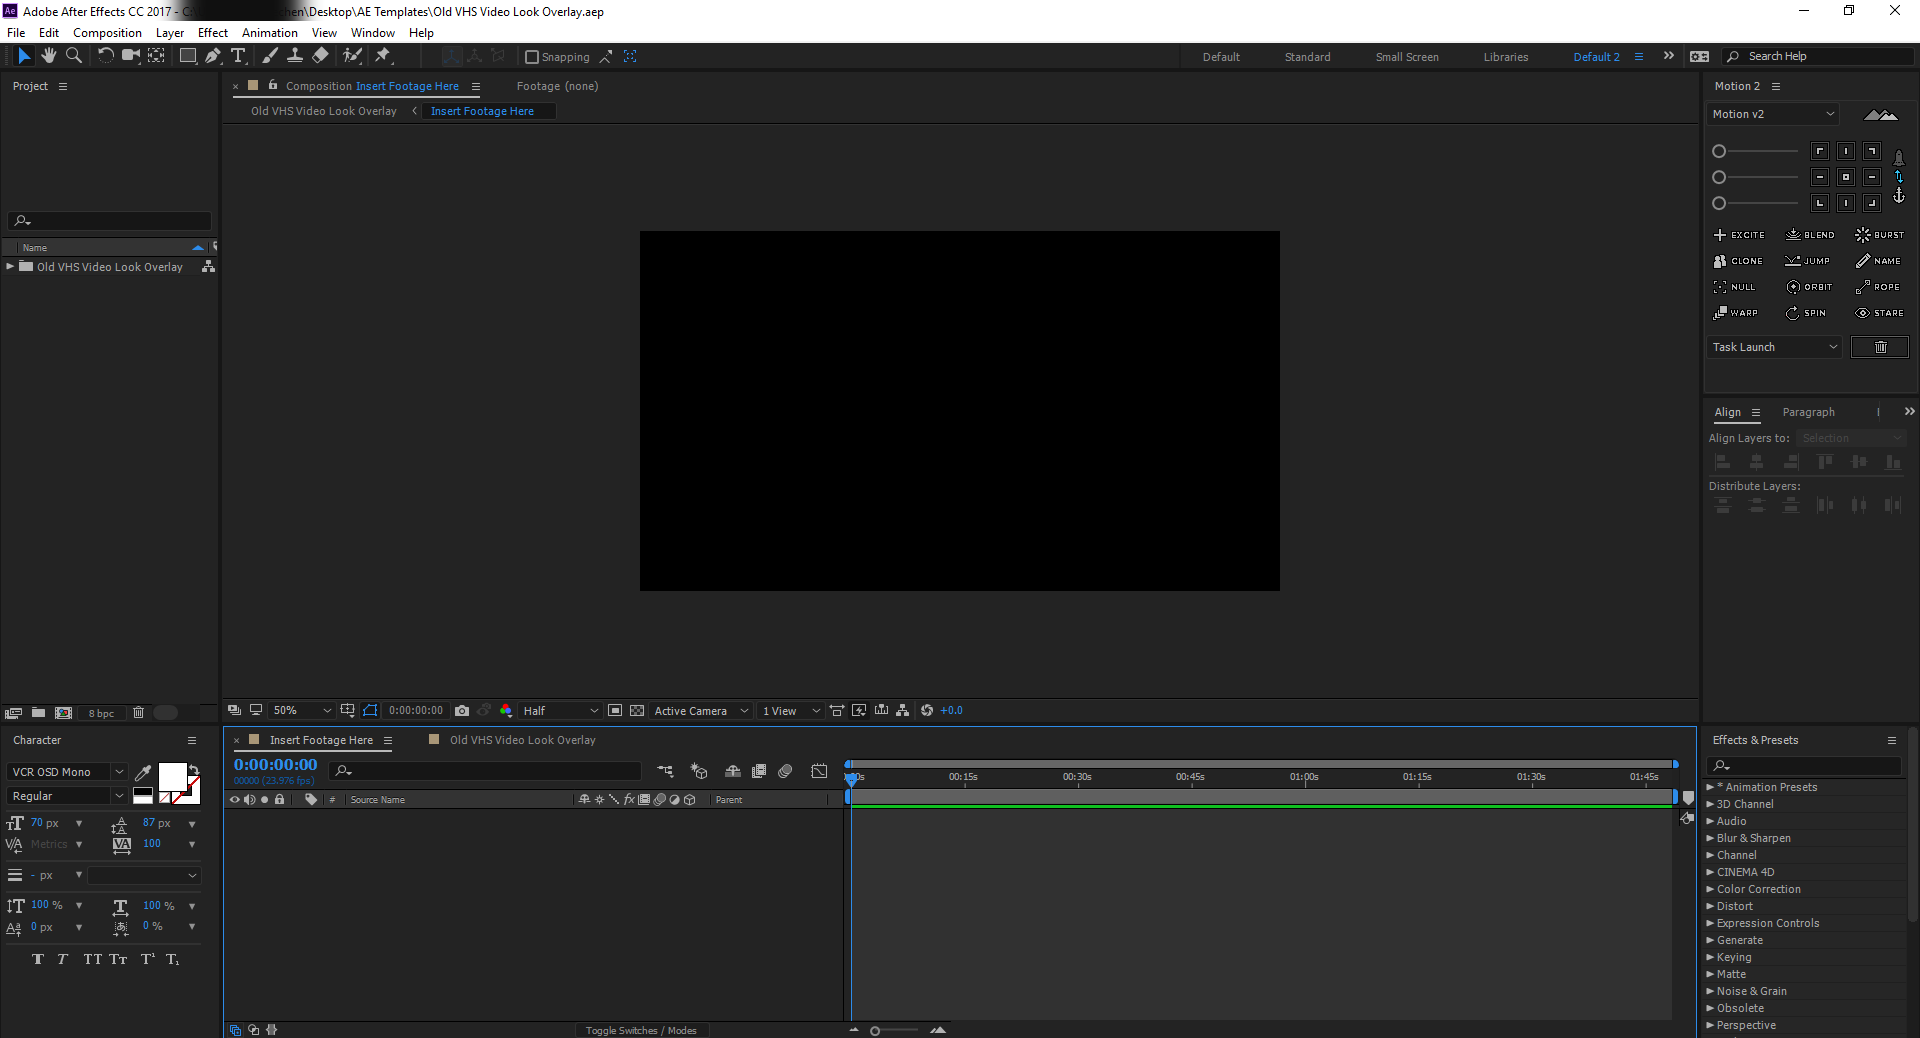Enable the Snapping checkbox
This screenshot has width=1920, height=1038.
click(533, 57)
